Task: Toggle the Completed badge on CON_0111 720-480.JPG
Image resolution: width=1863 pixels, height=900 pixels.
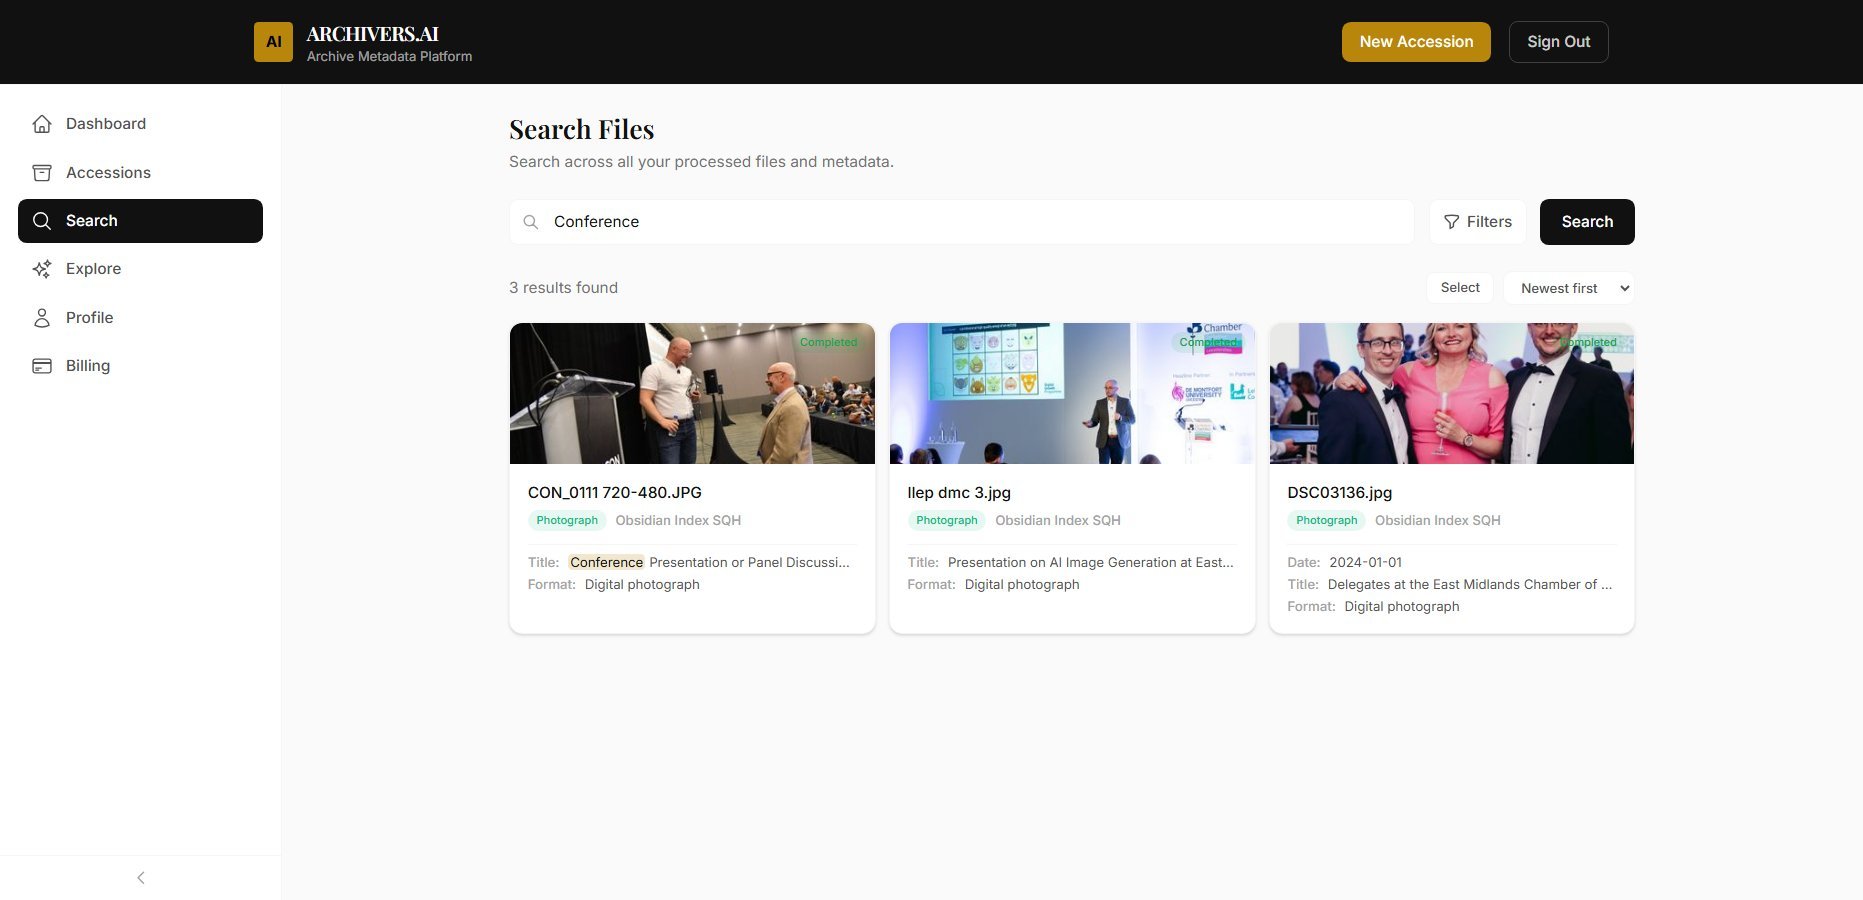Action: pos(829,342)
